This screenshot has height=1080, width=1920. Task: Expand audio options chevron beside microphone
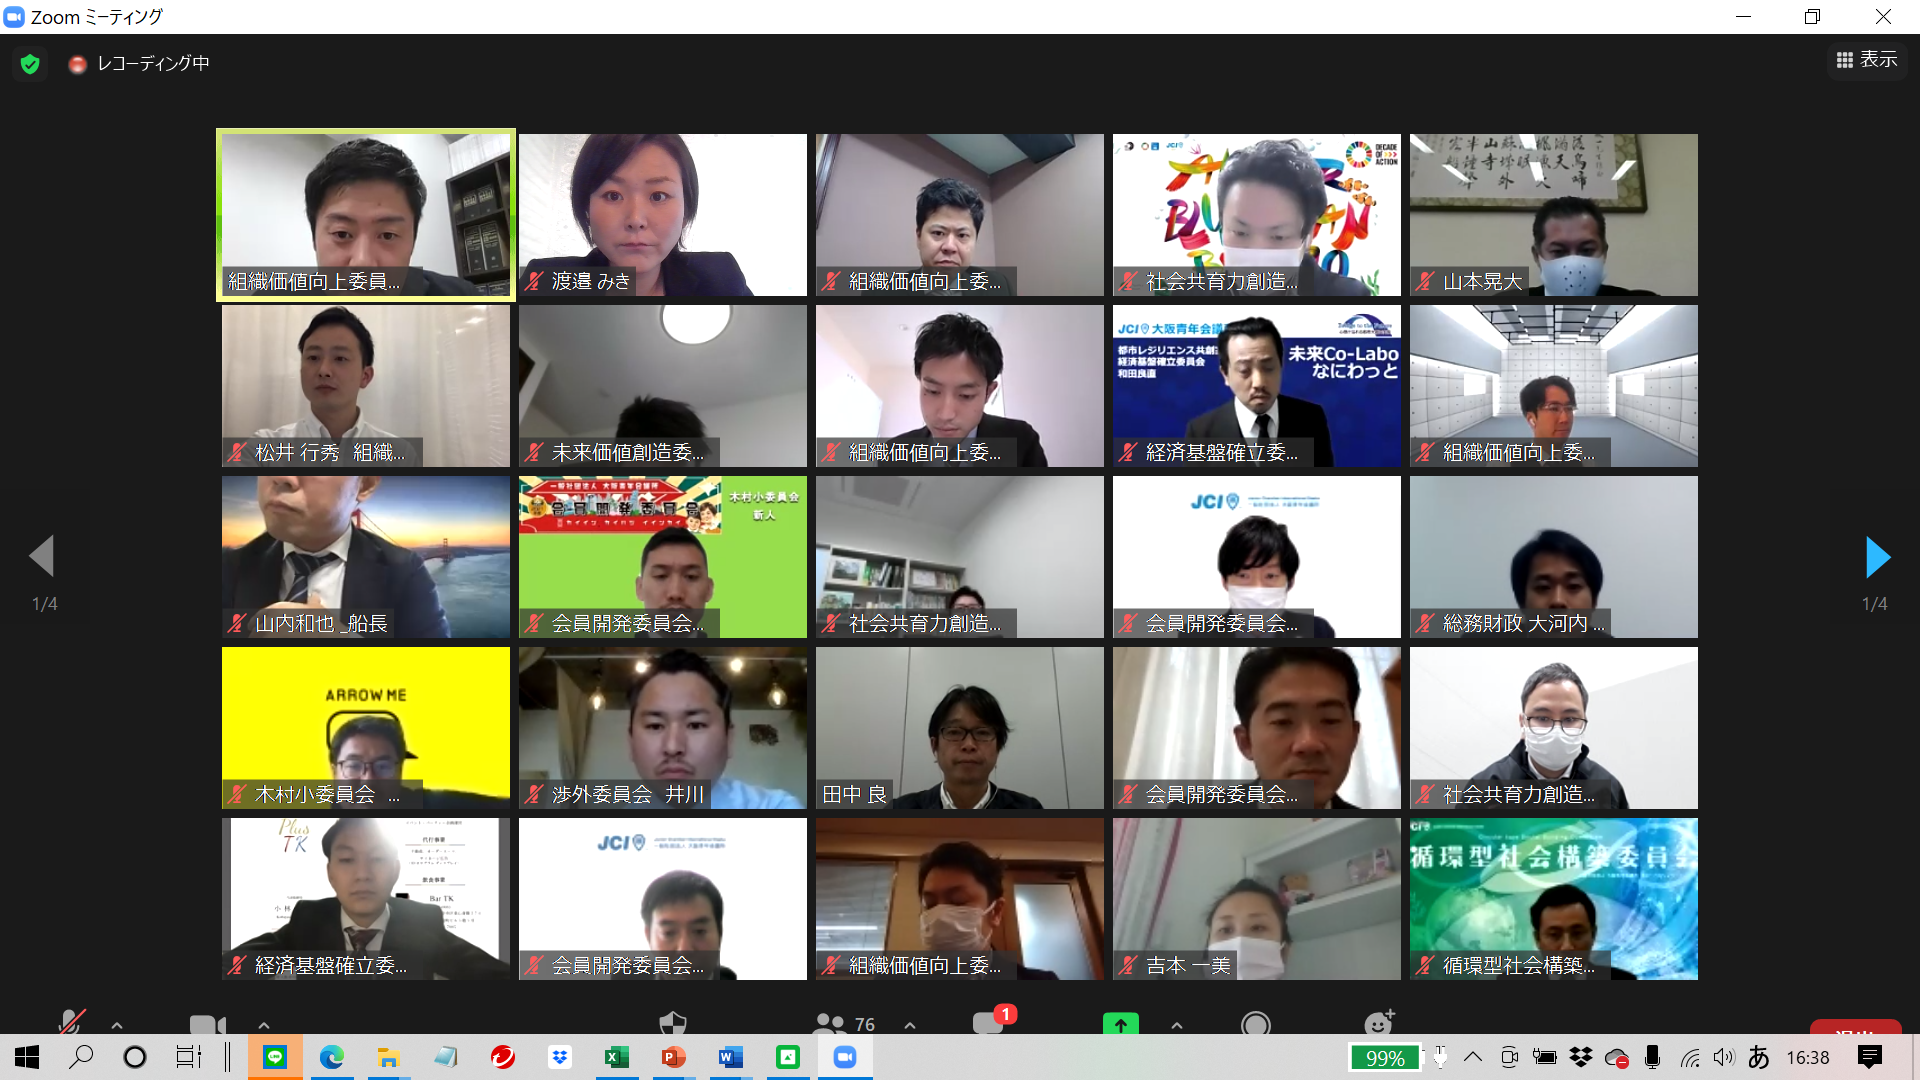click(x=117, y=1025)
